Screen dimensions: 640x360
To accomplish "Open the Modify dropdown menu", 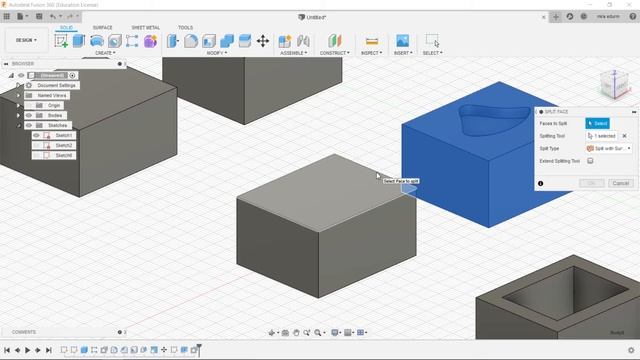I will coord(216,53).
